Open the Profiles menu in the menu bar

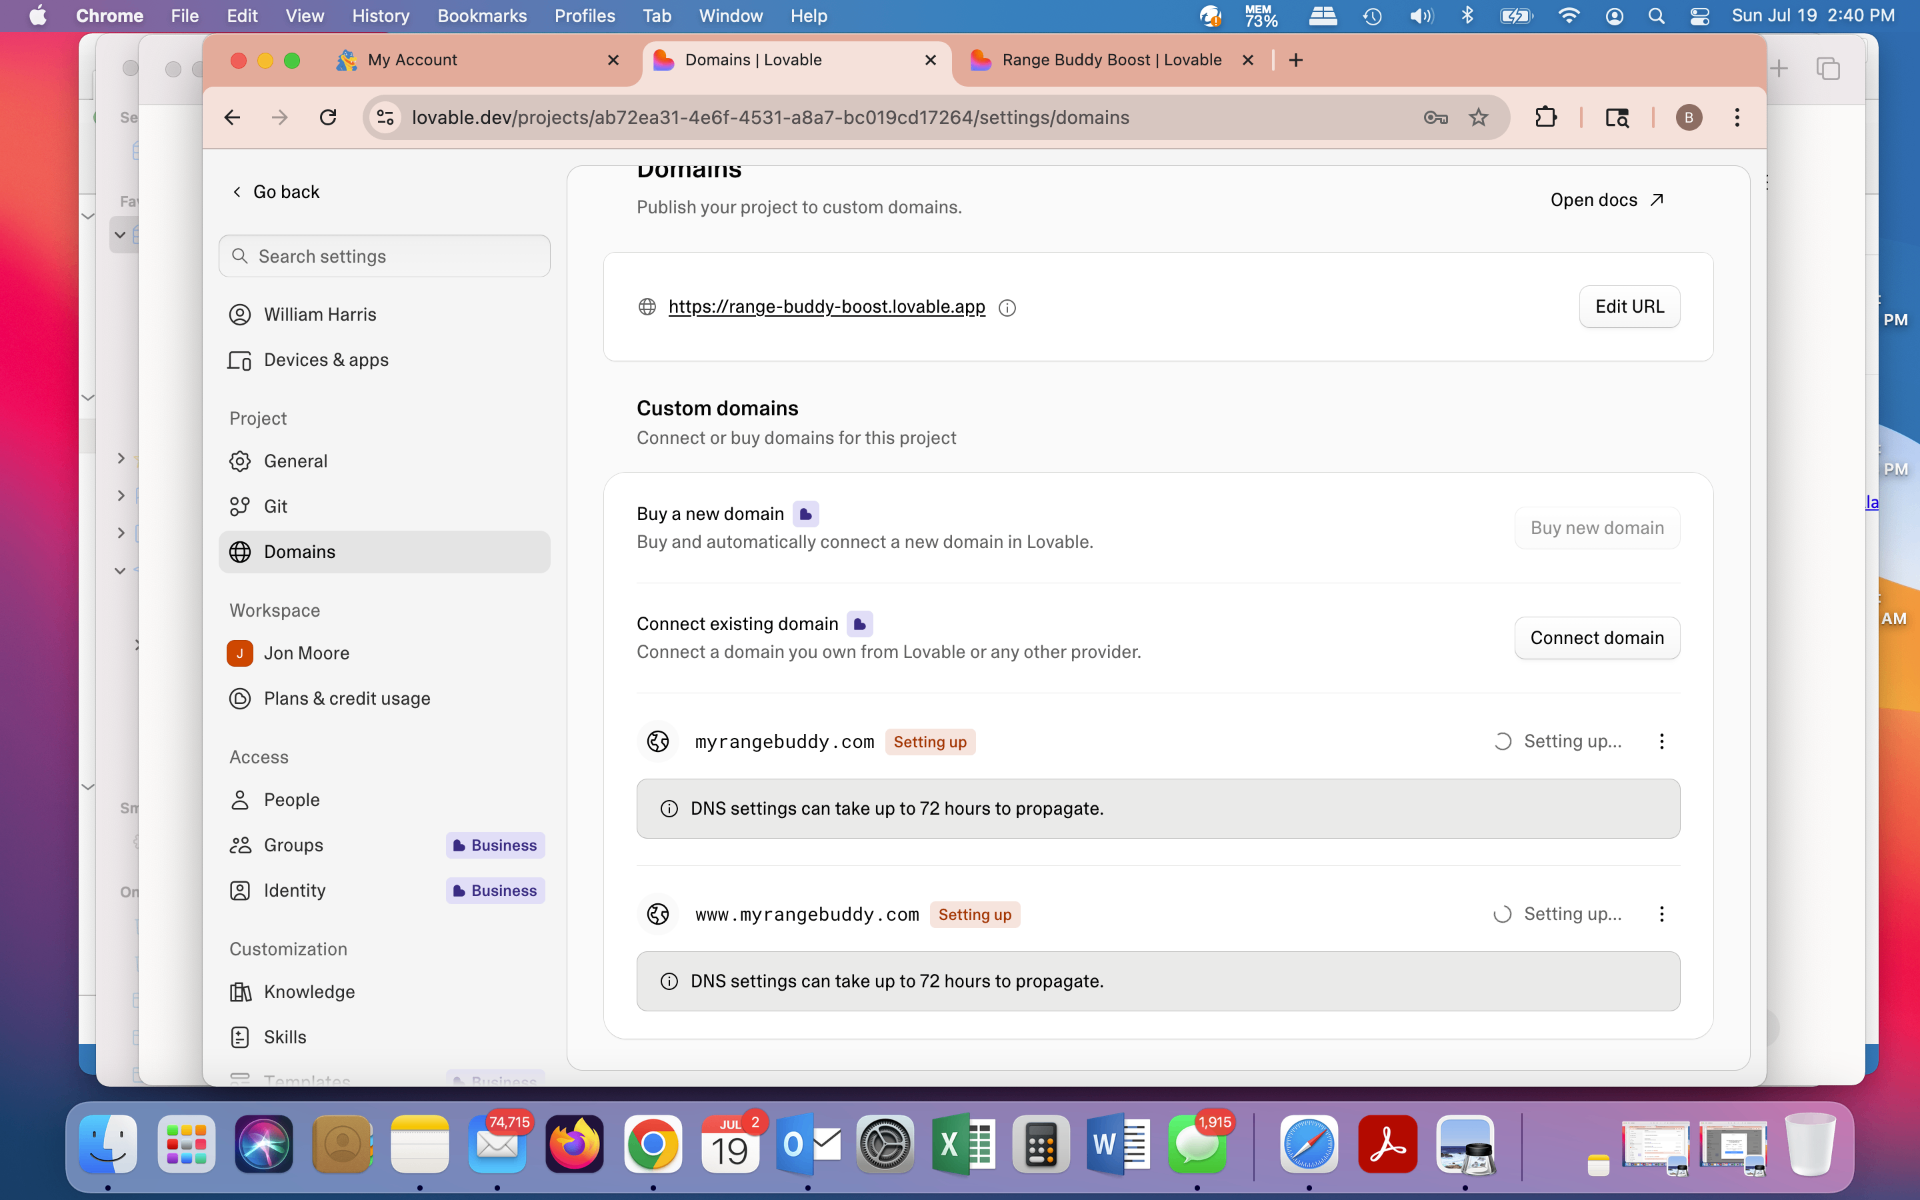(x=585, y=16)
